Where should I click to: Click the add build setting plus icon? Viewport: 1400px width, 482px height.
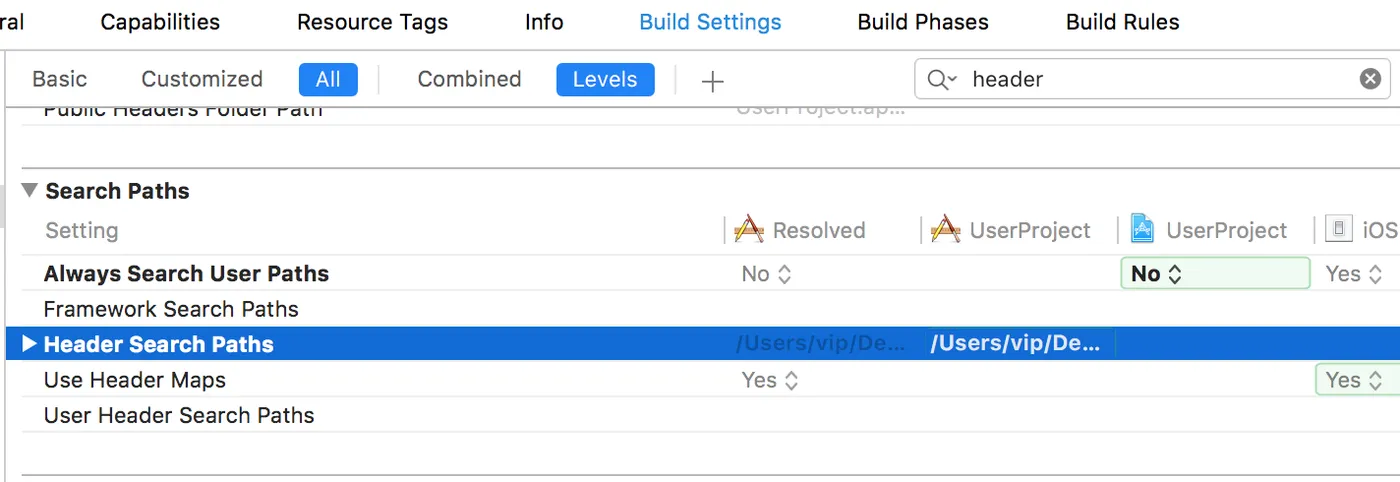point(712,81)
